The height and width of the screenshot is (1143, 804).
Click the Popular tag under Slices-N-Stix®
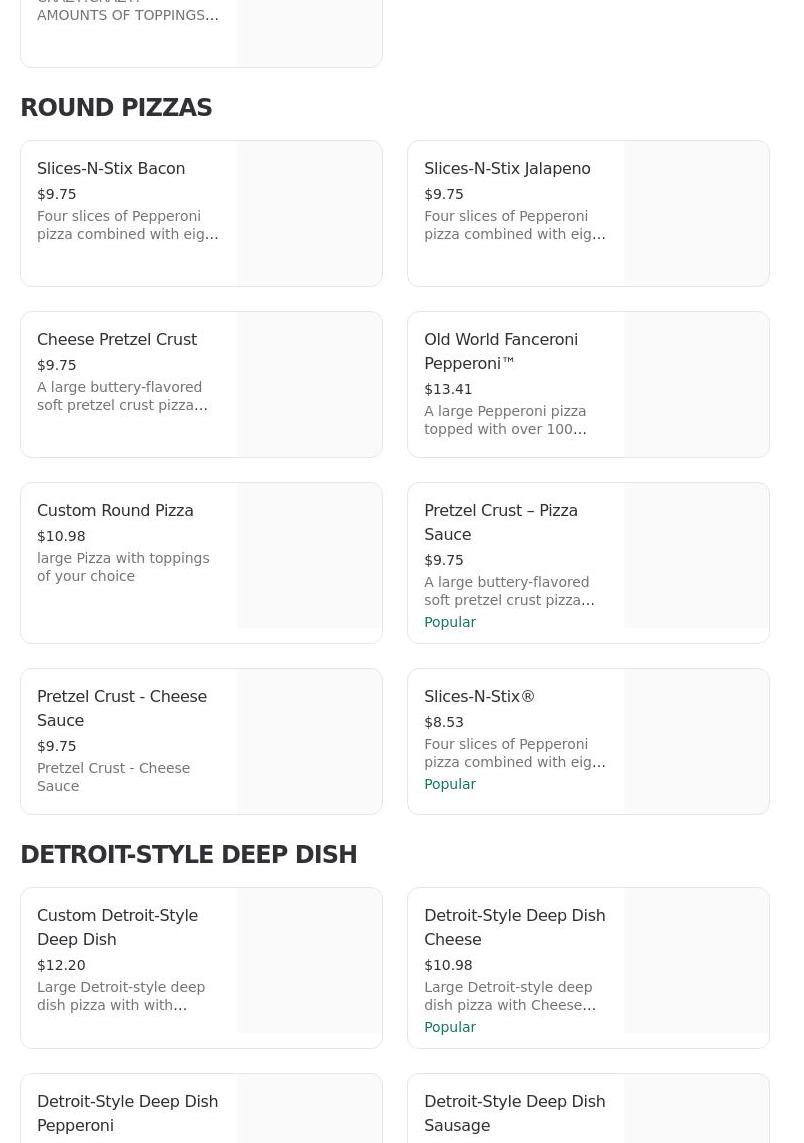(450, 784)
